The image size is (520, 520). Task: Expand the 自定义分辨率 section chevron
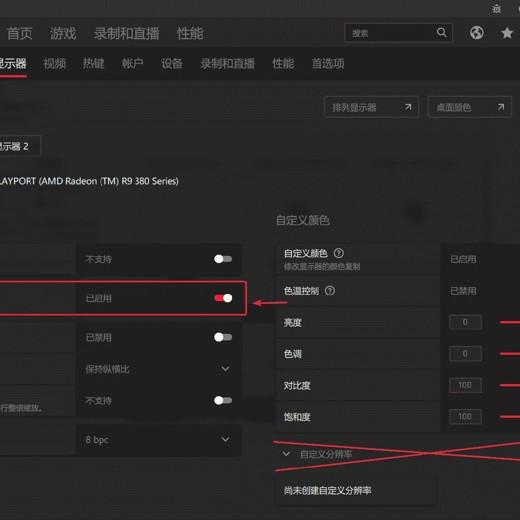(286, 454)
